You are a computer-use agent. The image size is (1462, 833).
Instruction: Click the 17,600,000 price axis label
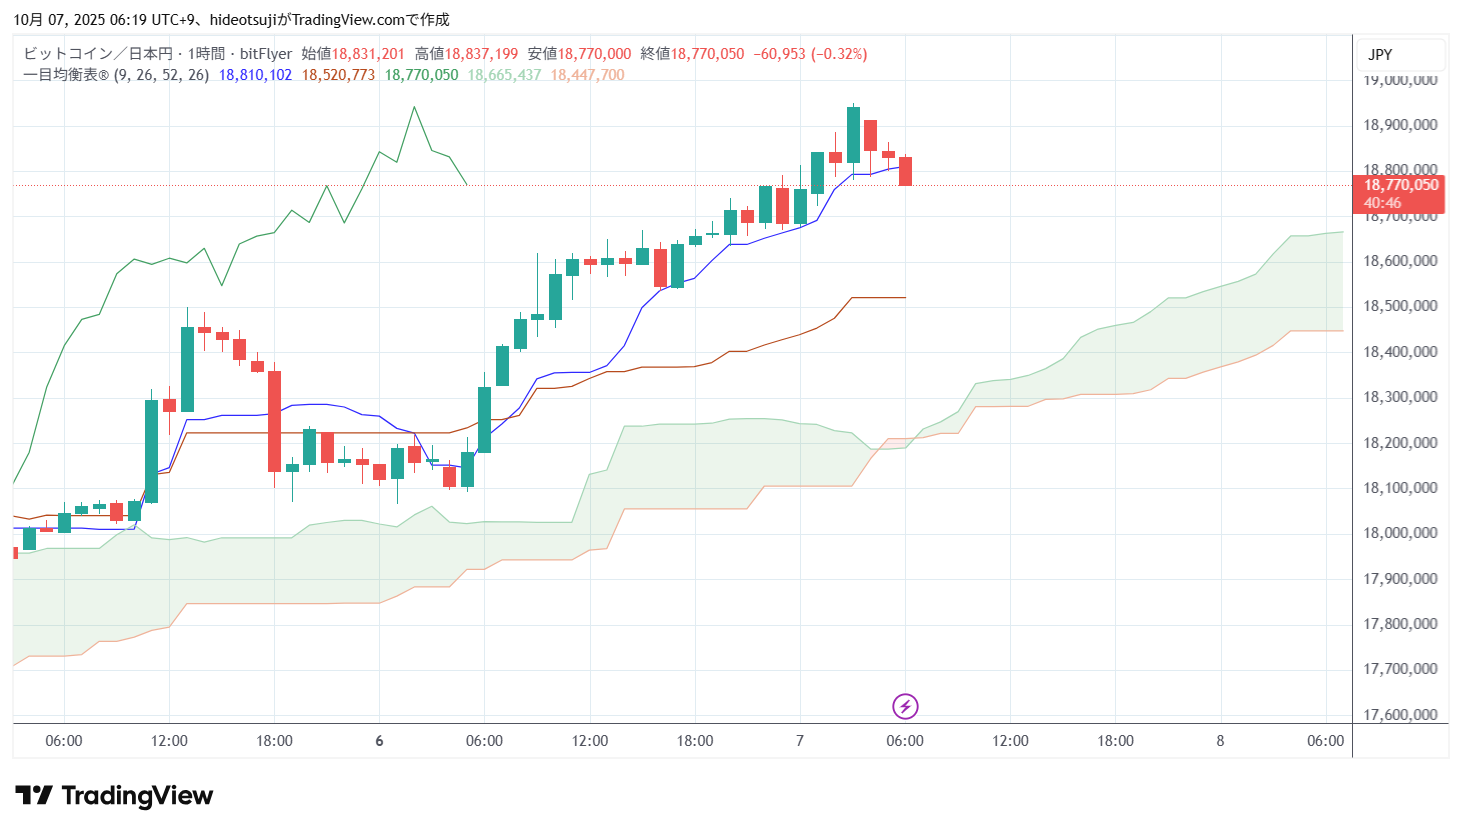1400,715
